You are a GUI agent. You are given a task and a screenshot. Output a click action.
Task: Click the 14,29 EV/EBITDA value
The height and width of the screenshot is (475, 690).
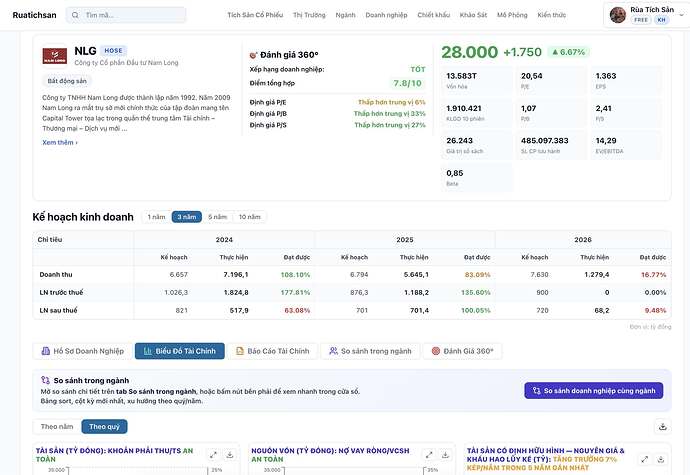(606, 140)
